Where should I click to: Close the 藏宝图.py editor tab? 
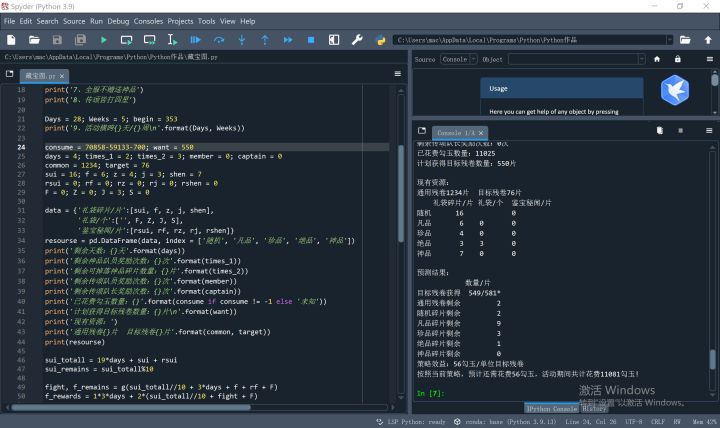[x=62, y=76]
